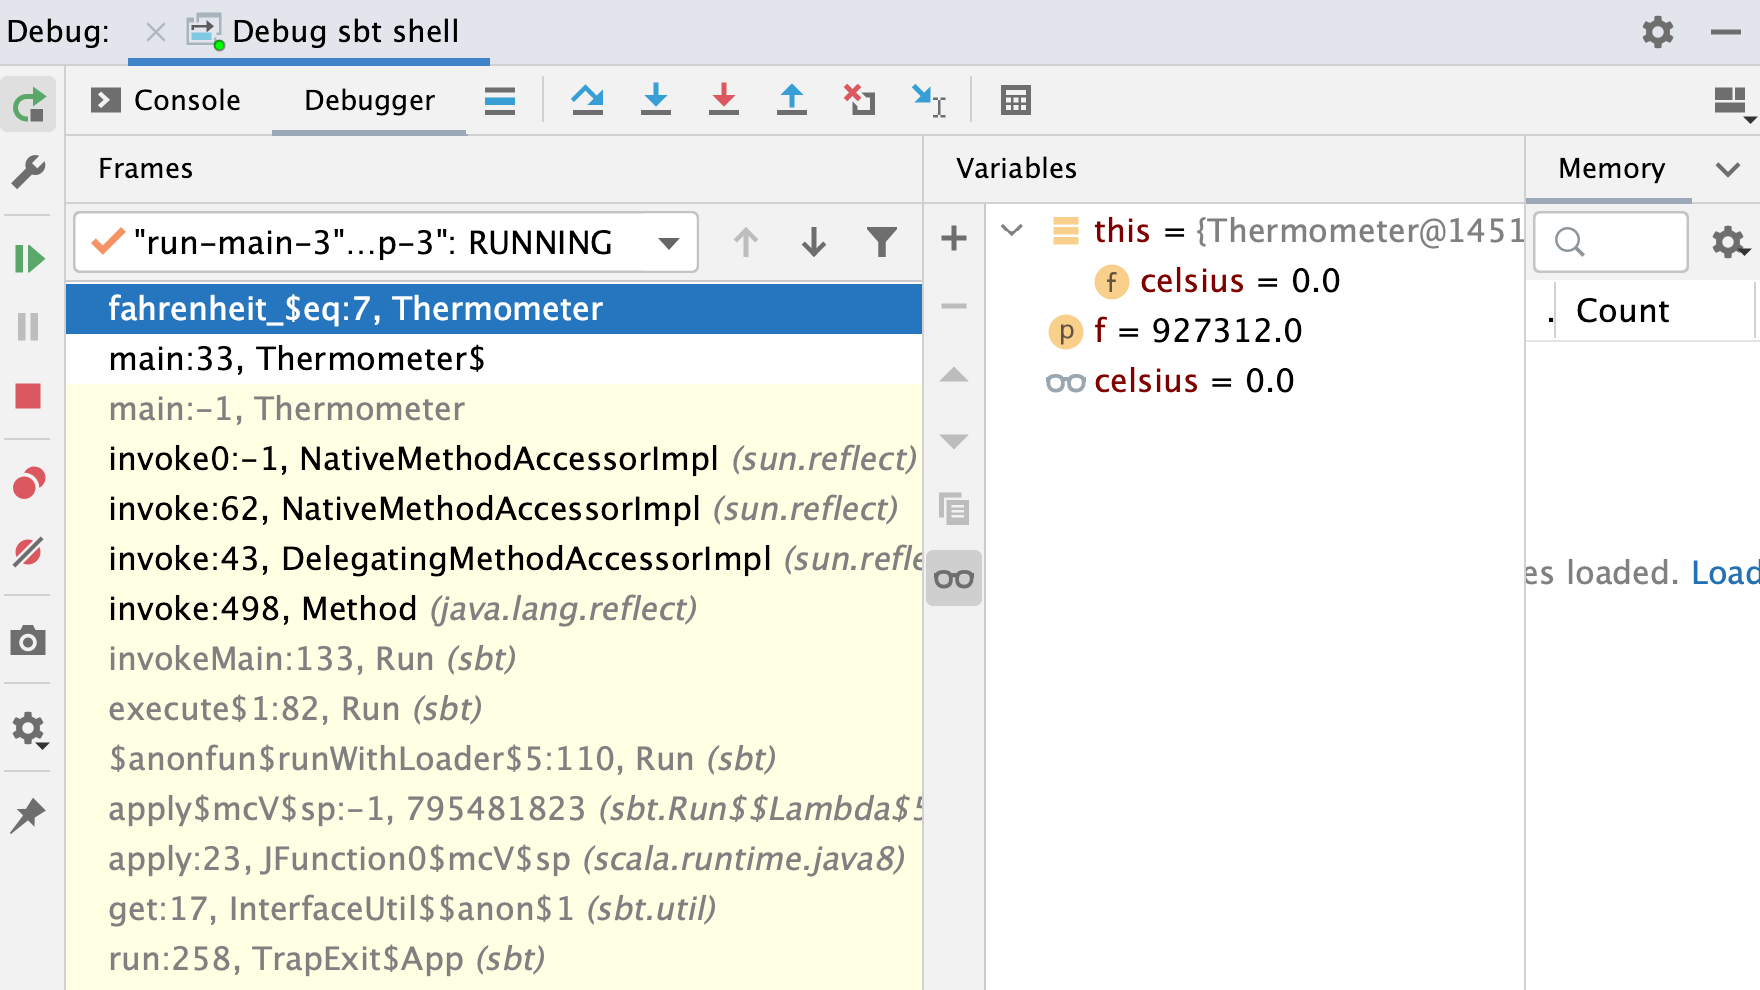Switch to the Debugger tab
The image size is (1760, 990).
(x=368, y=100)
